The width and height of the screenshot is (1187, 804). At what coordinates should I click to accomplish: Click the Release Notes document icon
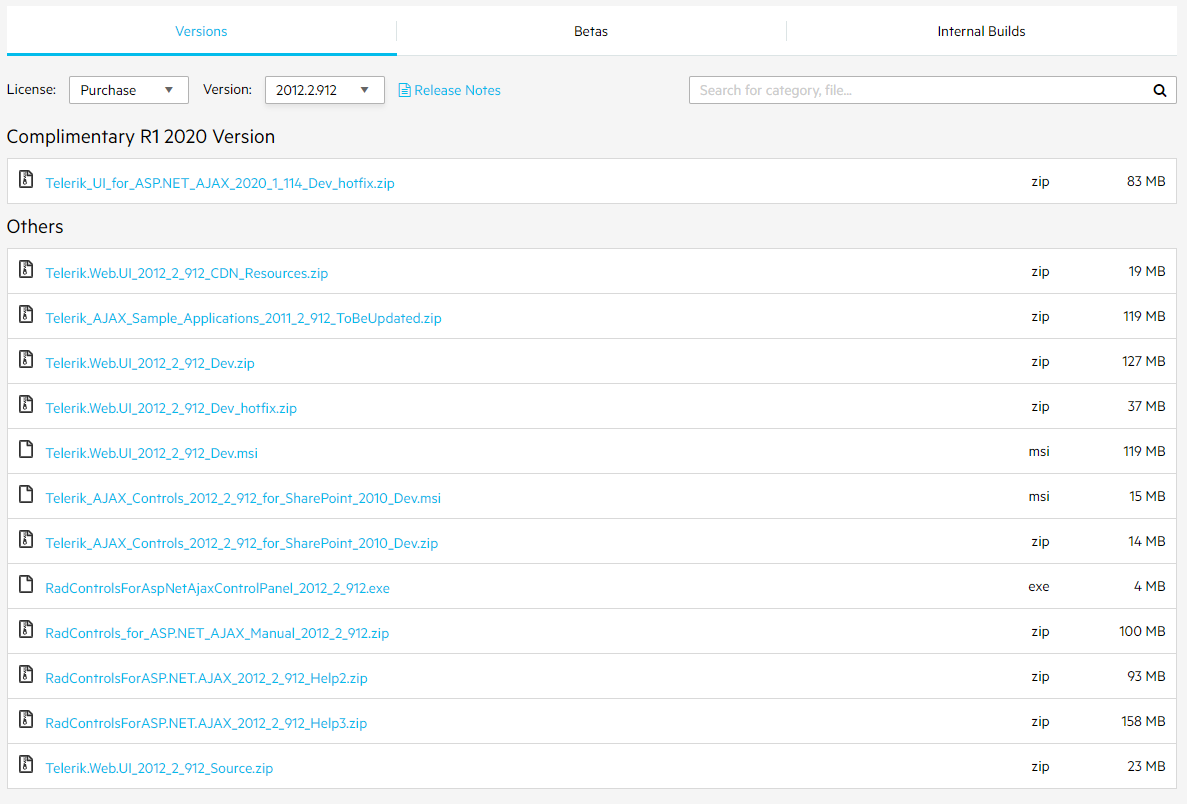click(404, 90)
